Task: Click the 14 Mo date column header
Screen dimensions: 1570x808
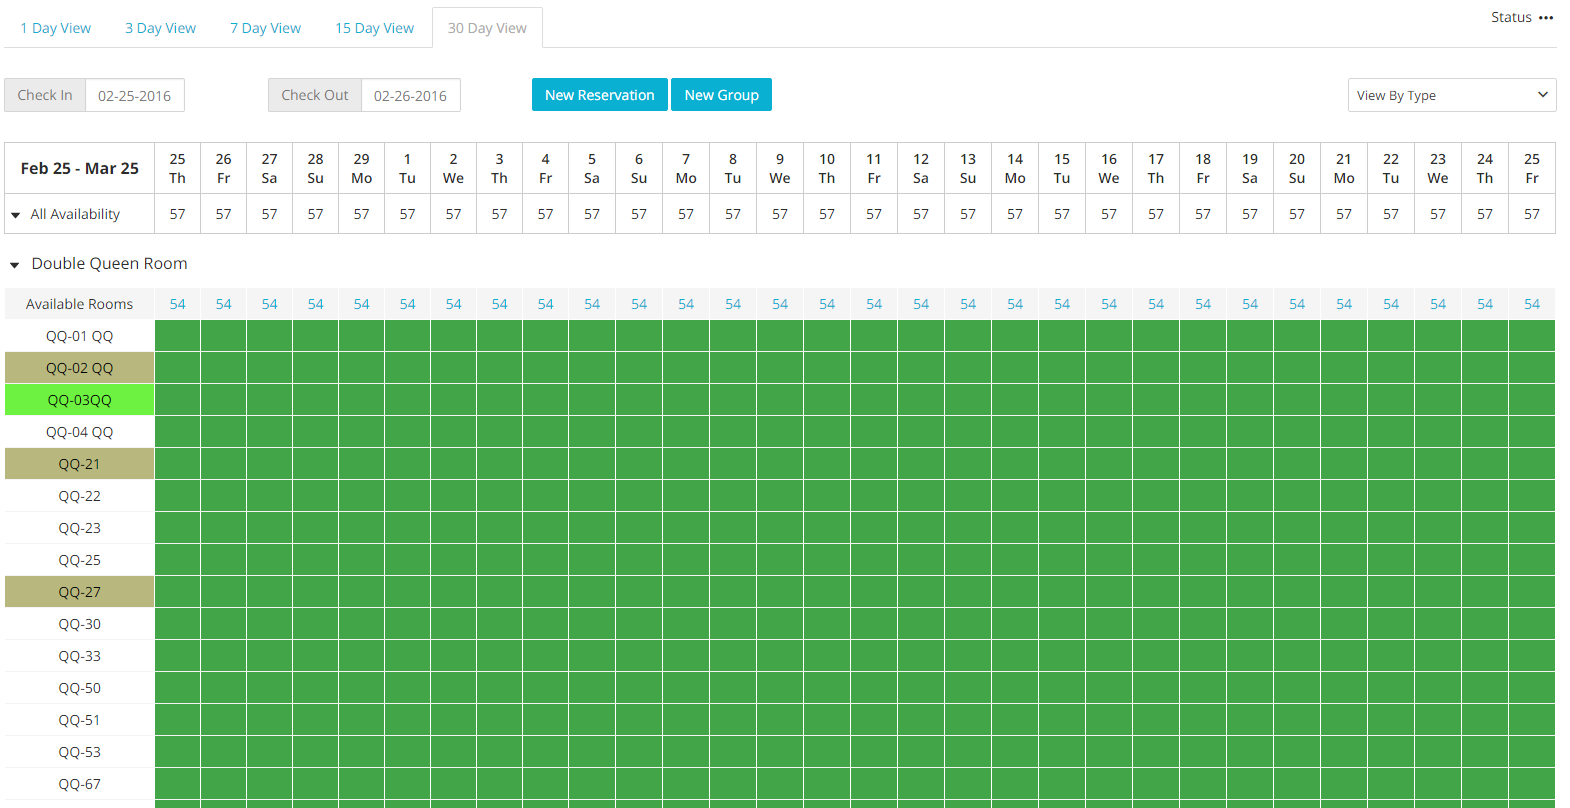Action: point(1015,168)
